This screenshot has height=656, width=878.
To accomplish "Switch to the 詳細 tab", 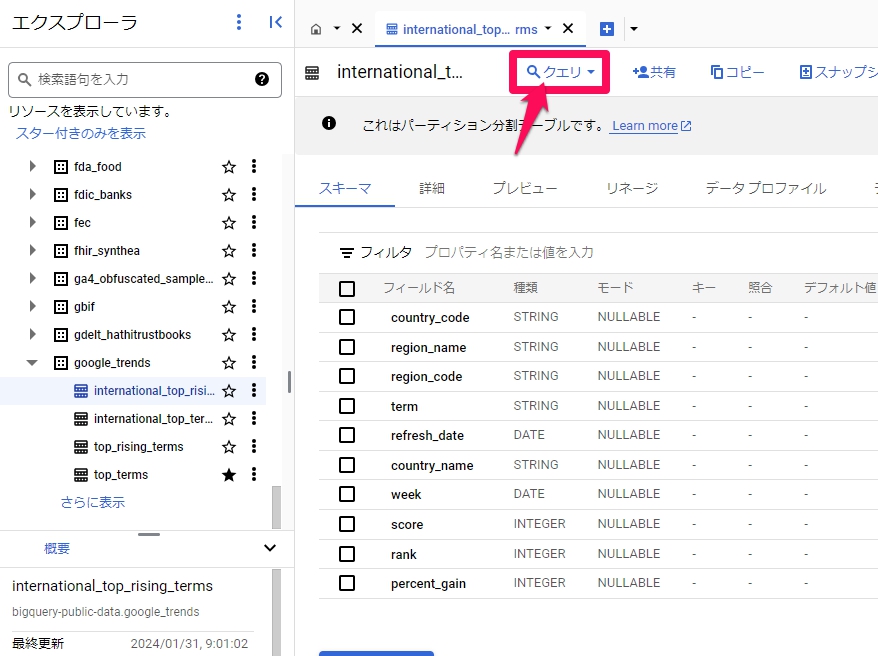I will [x=432, y=189].
